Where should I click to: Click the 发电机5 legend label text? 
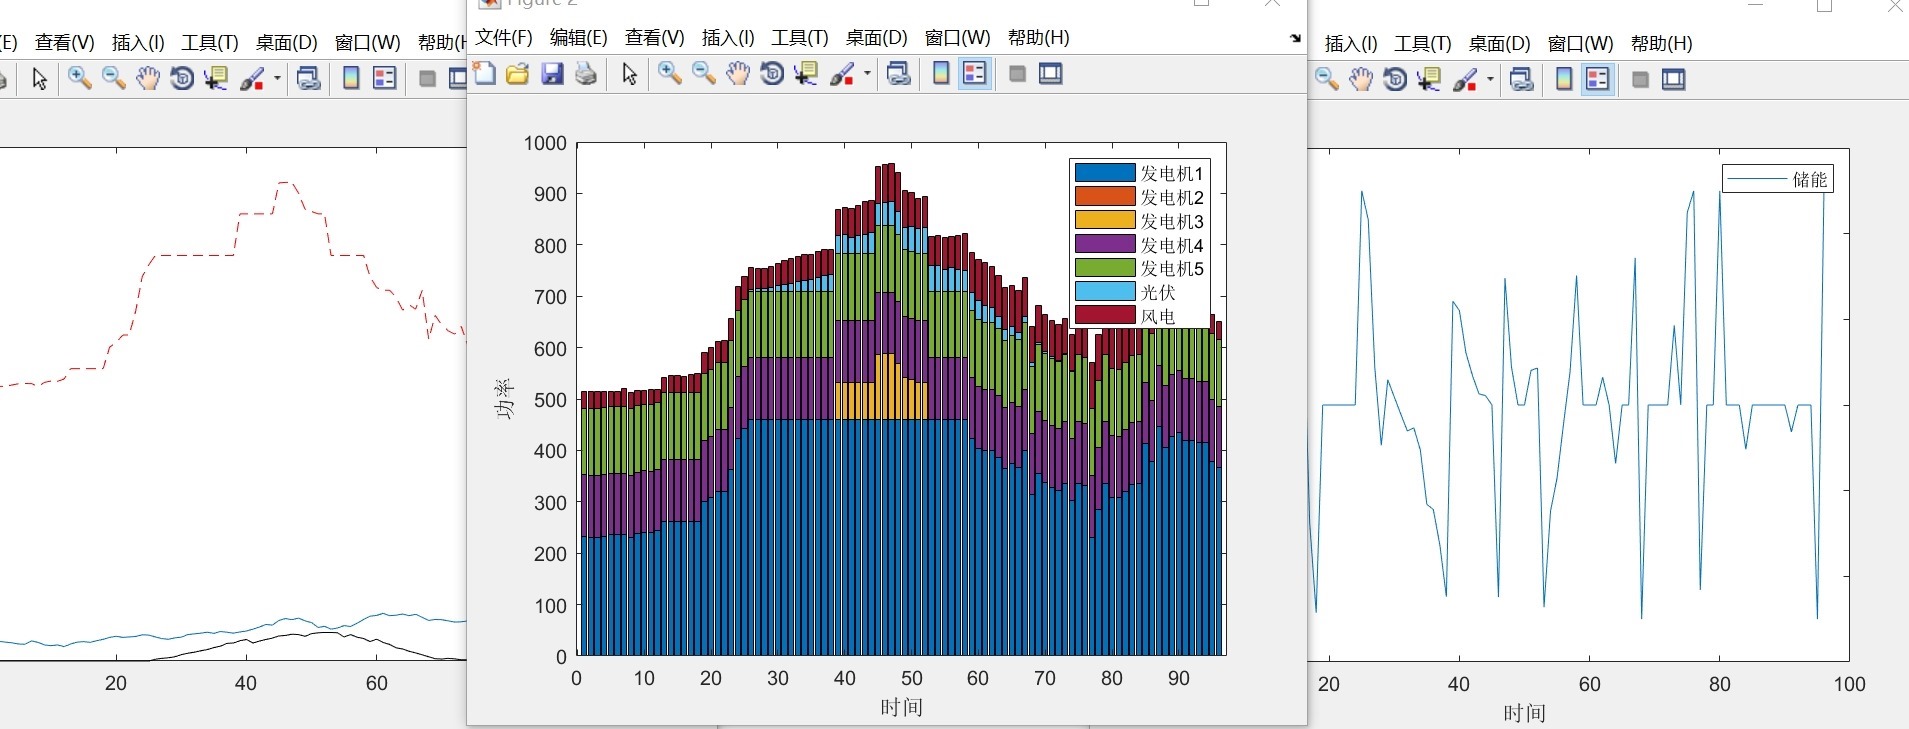point(1172,269)
